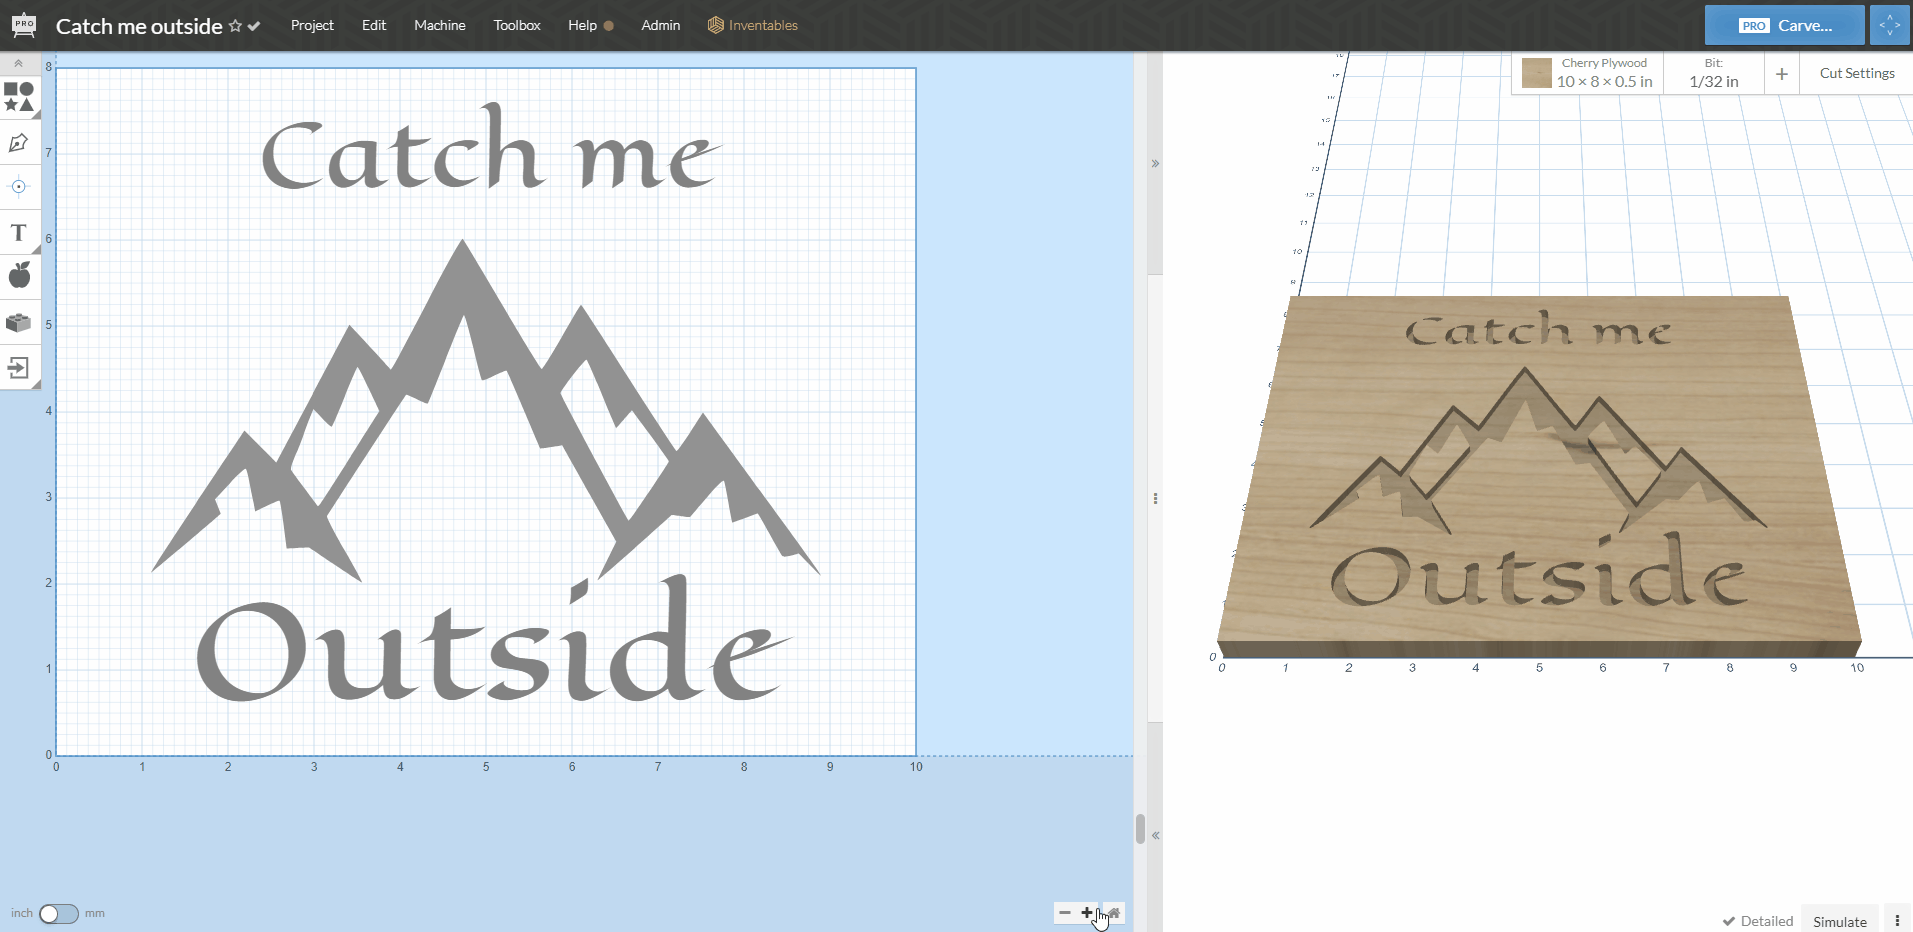Zoom in with the plus control
Viewport: 1913px width, 932px height.
pyautogui.click(x=1086, y=912)
